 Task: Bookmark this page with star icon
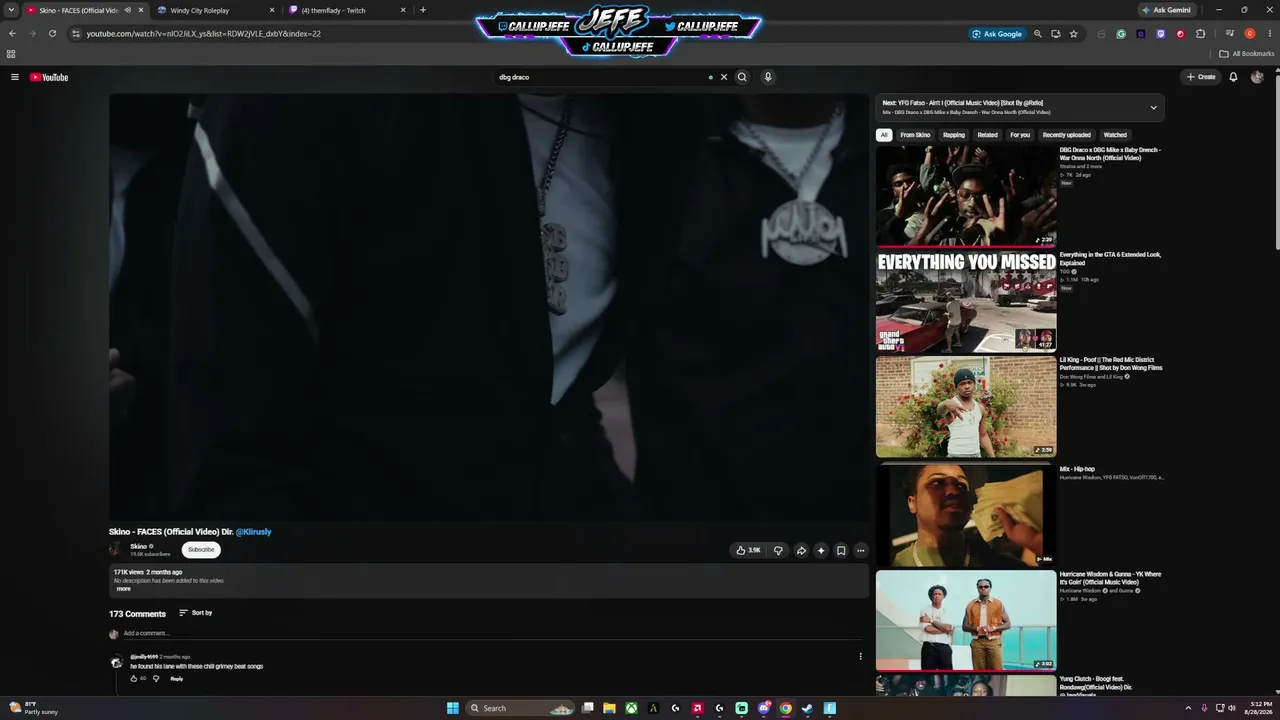tap(1074, 34)
